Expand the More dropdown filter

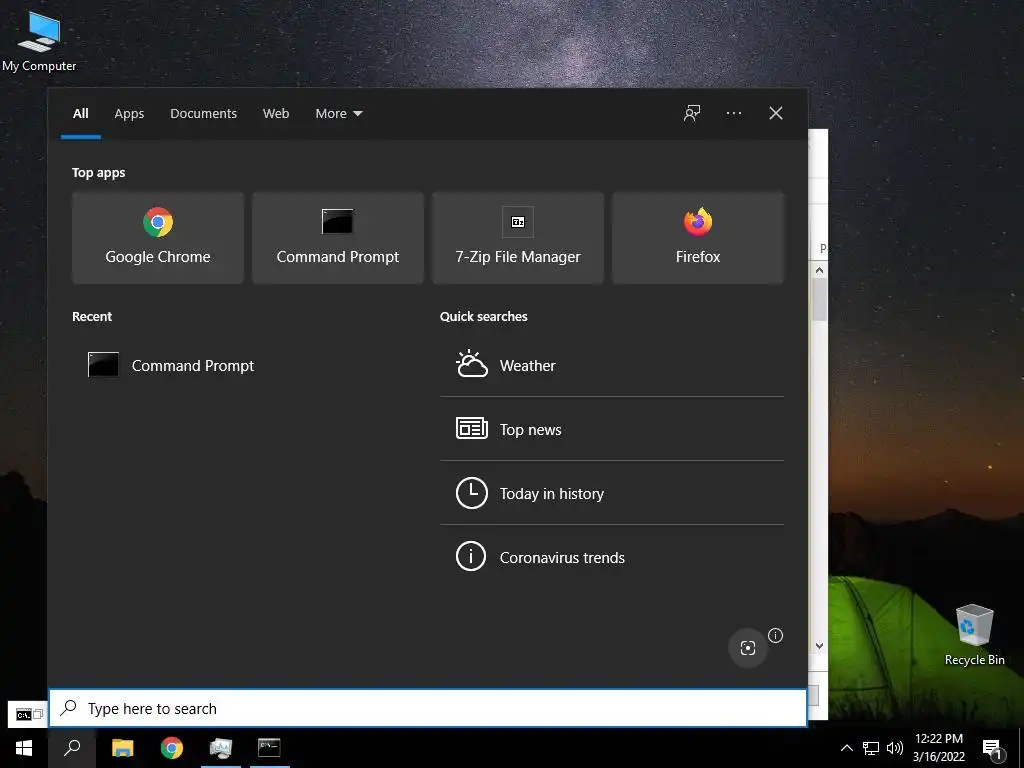(338, 114)
